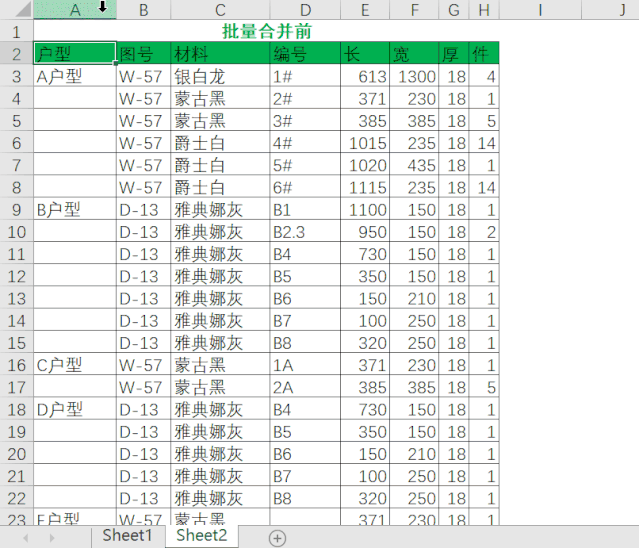Screen dimensions: 639x548
Task: Select column I header
Action: 540,10
